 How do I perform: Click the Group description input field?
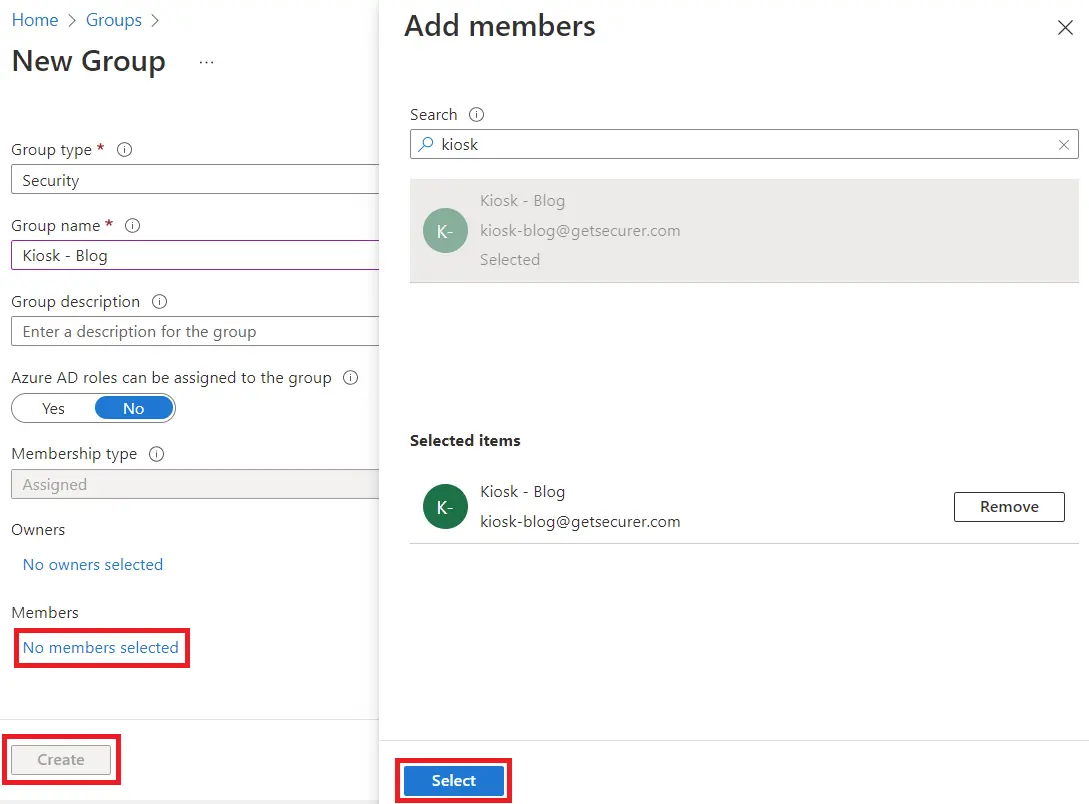coord(195,332)
